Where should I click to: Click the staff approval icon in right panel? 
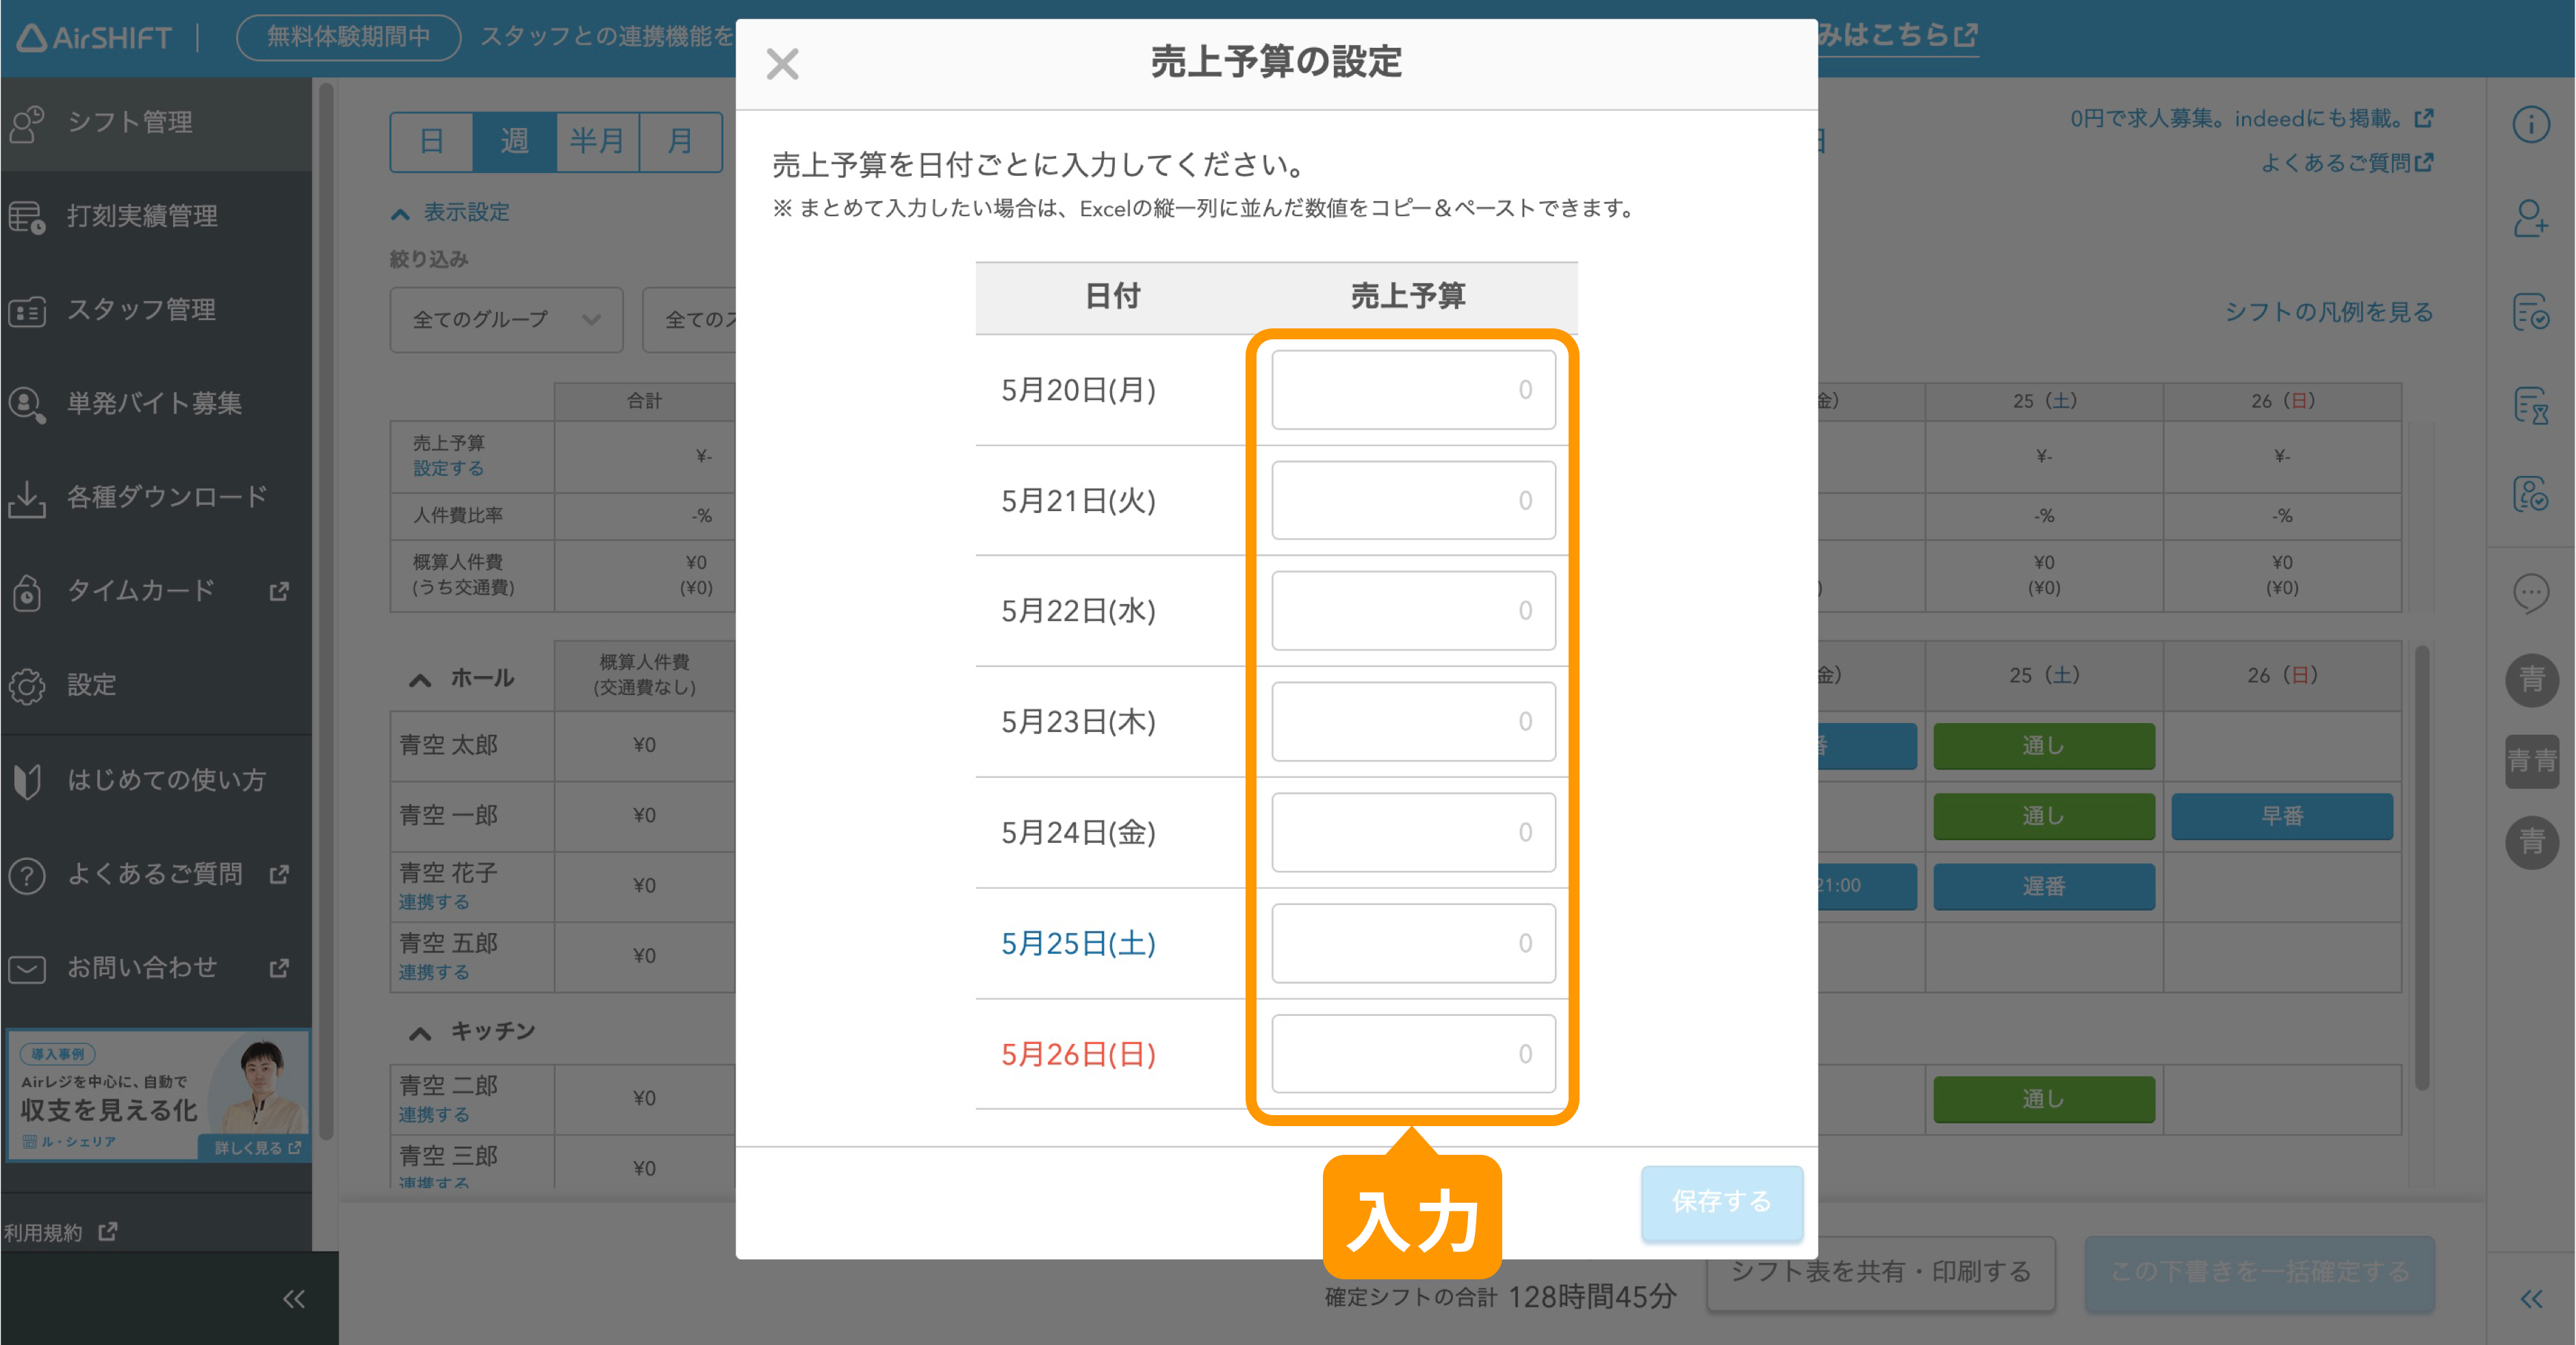pos(2531,493)
